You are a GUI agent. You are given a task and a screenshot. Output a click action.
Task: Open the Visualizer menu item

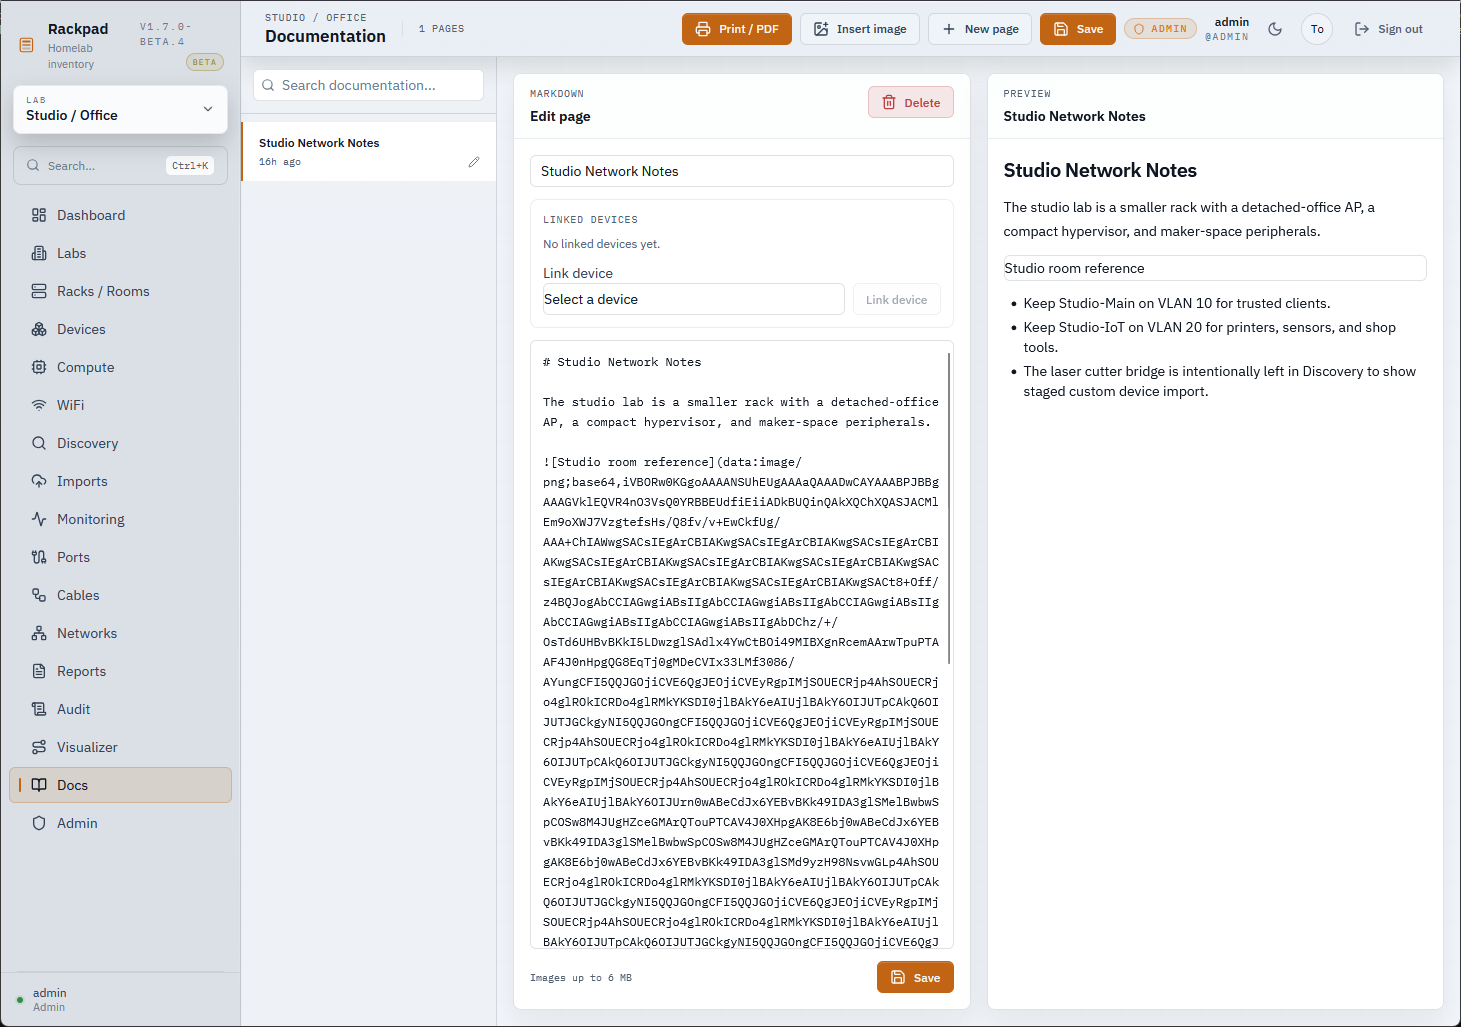point(120,747)
